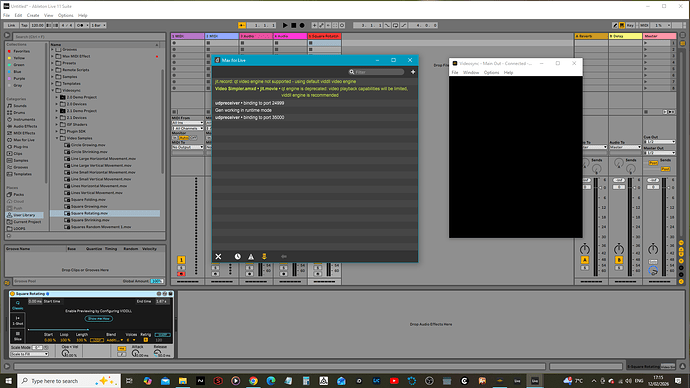
Task: Click the Show me How button
Action: click(99, 318)
